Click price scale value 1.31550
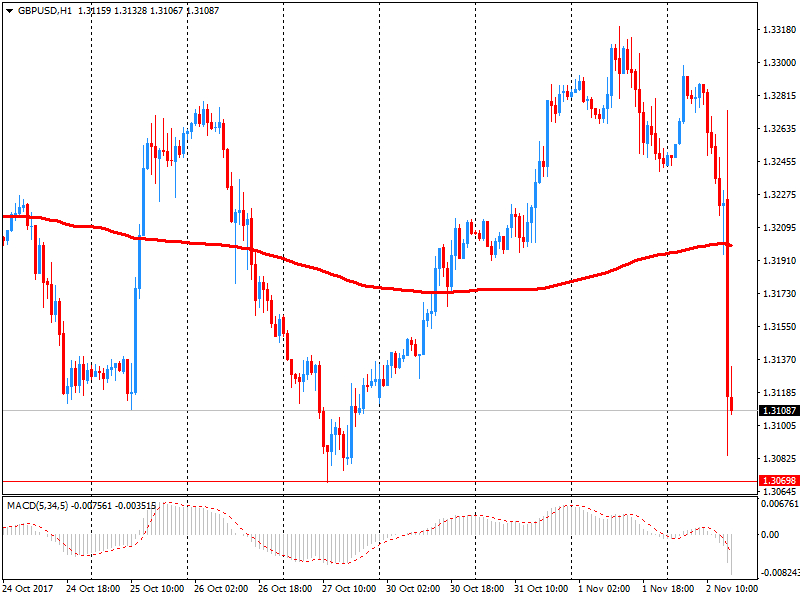This screenshot has width=800, height=600. tap(779, 327)
